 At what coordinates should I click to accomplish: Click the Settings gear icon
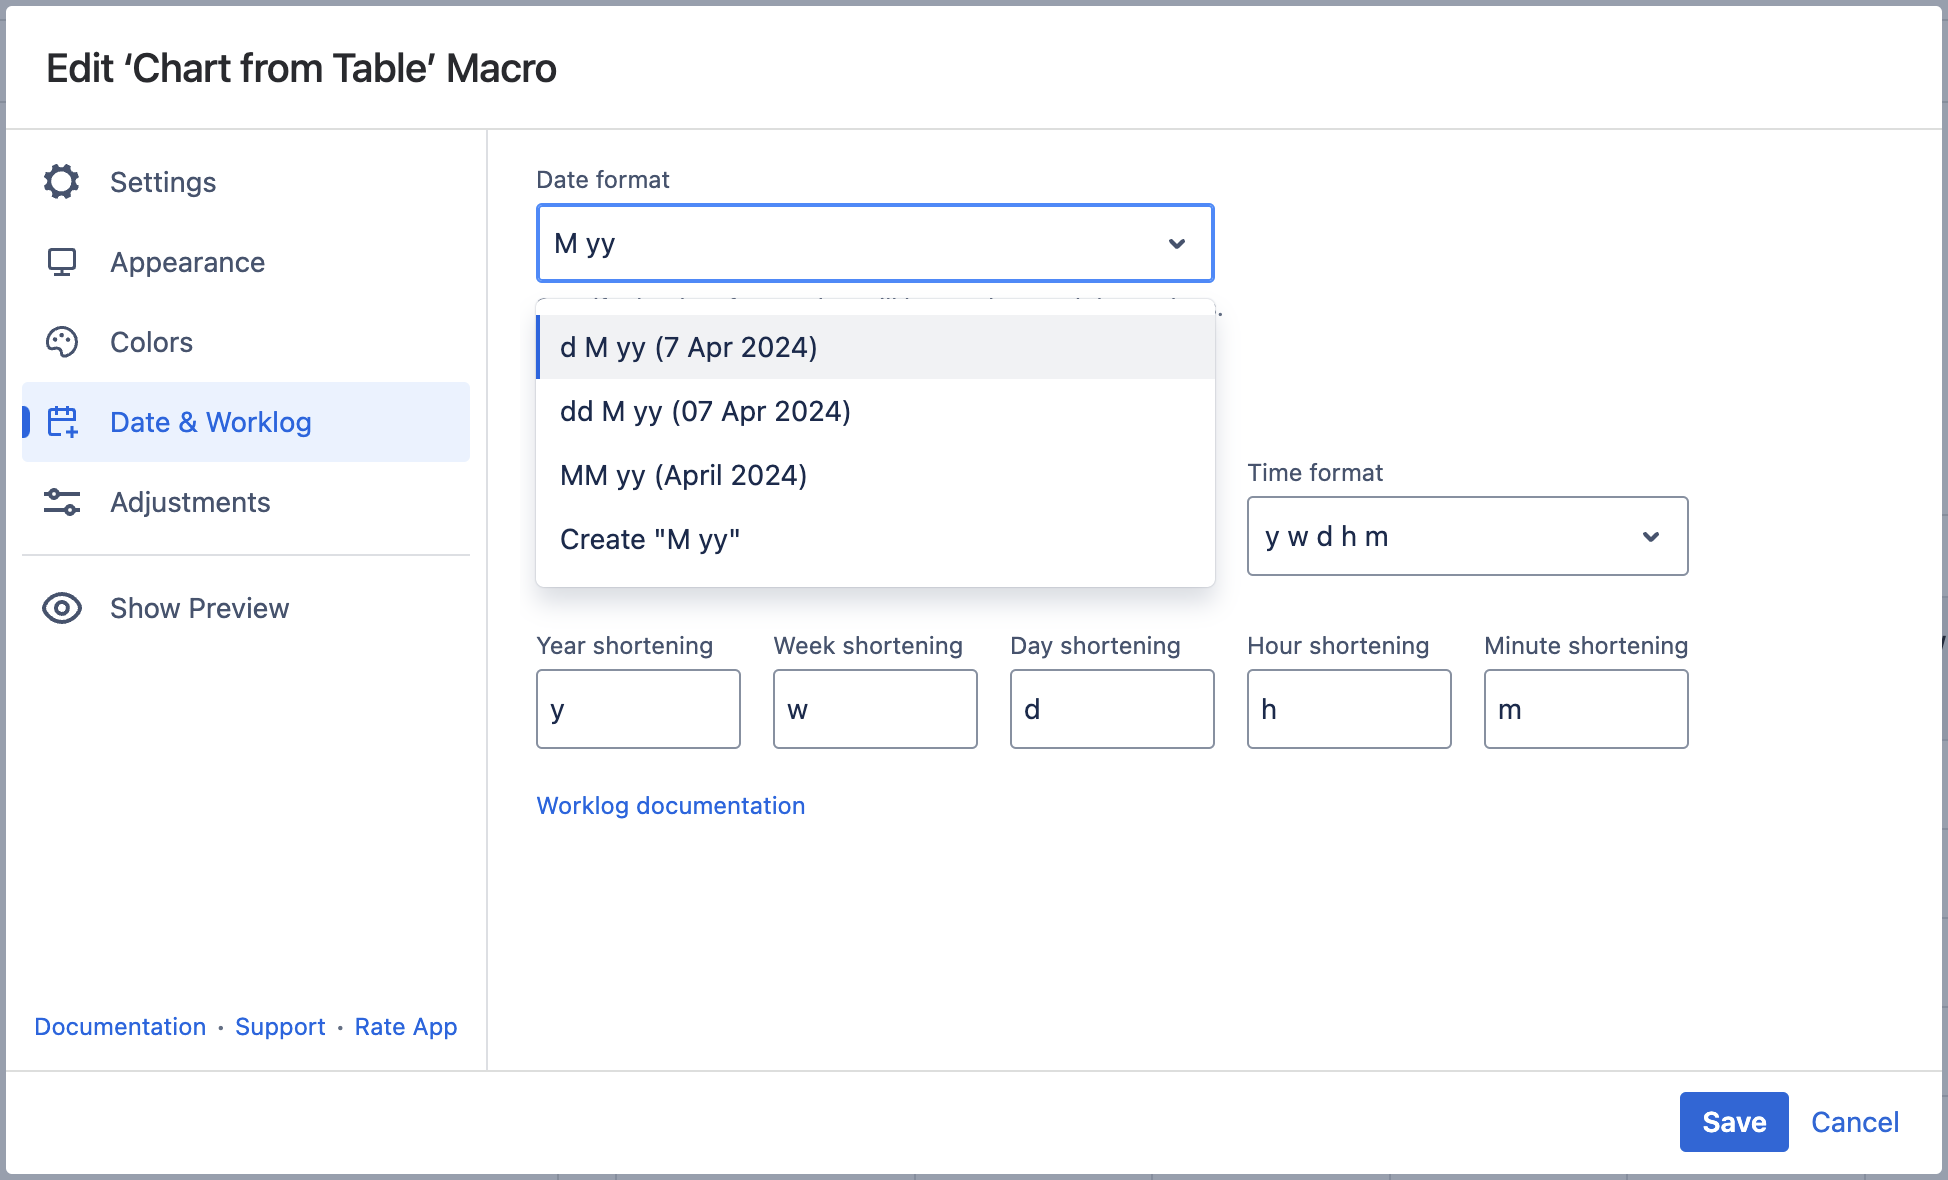coord(61,182)
